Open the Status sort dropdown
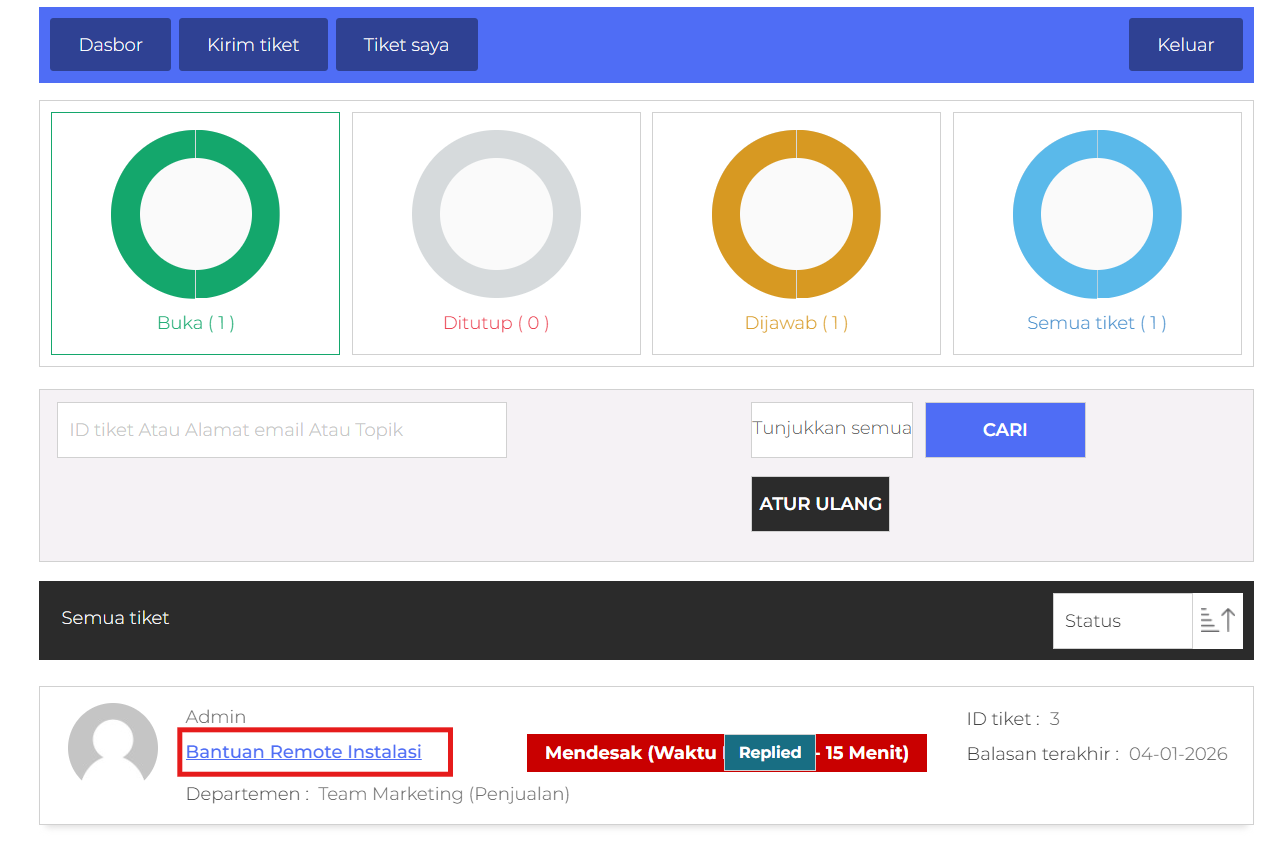1277x851 pixels. pyautogui.click(x=1122, y=621)
